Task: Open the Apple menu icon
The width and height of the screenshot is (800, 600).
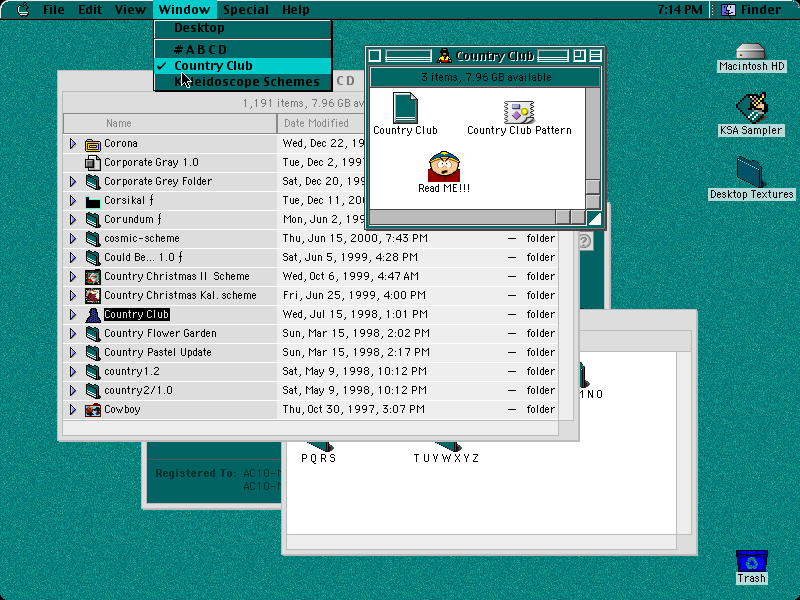Action: (x=23, y=10)
